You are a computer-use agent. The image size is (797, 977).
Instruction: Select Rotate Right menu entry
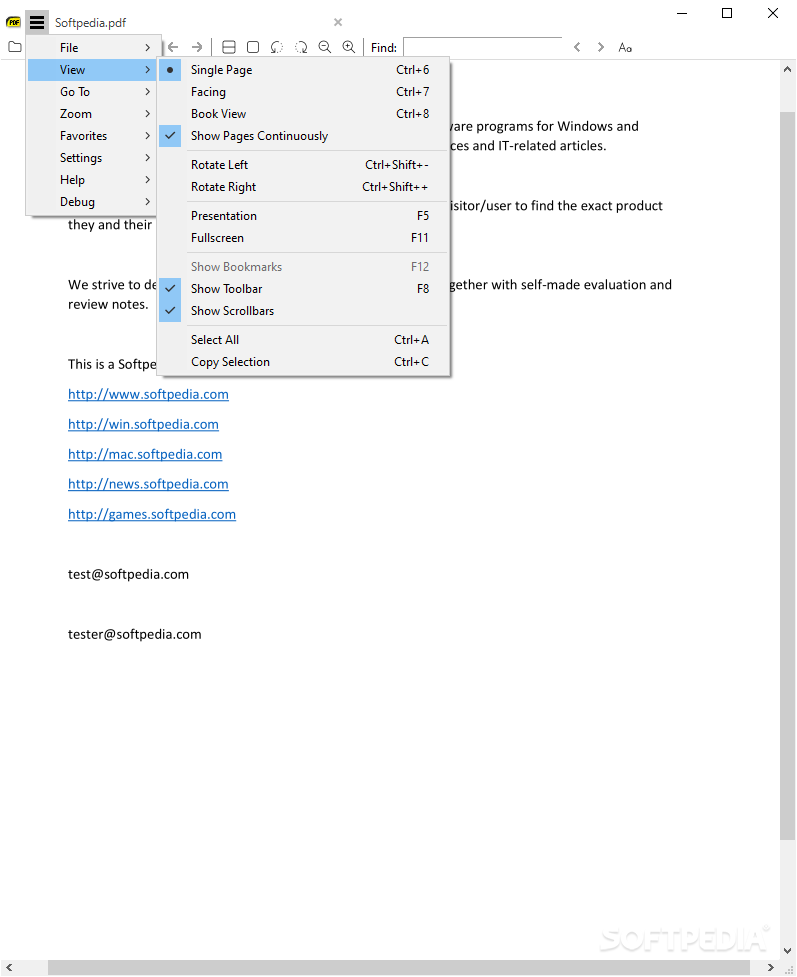point(303,187)
